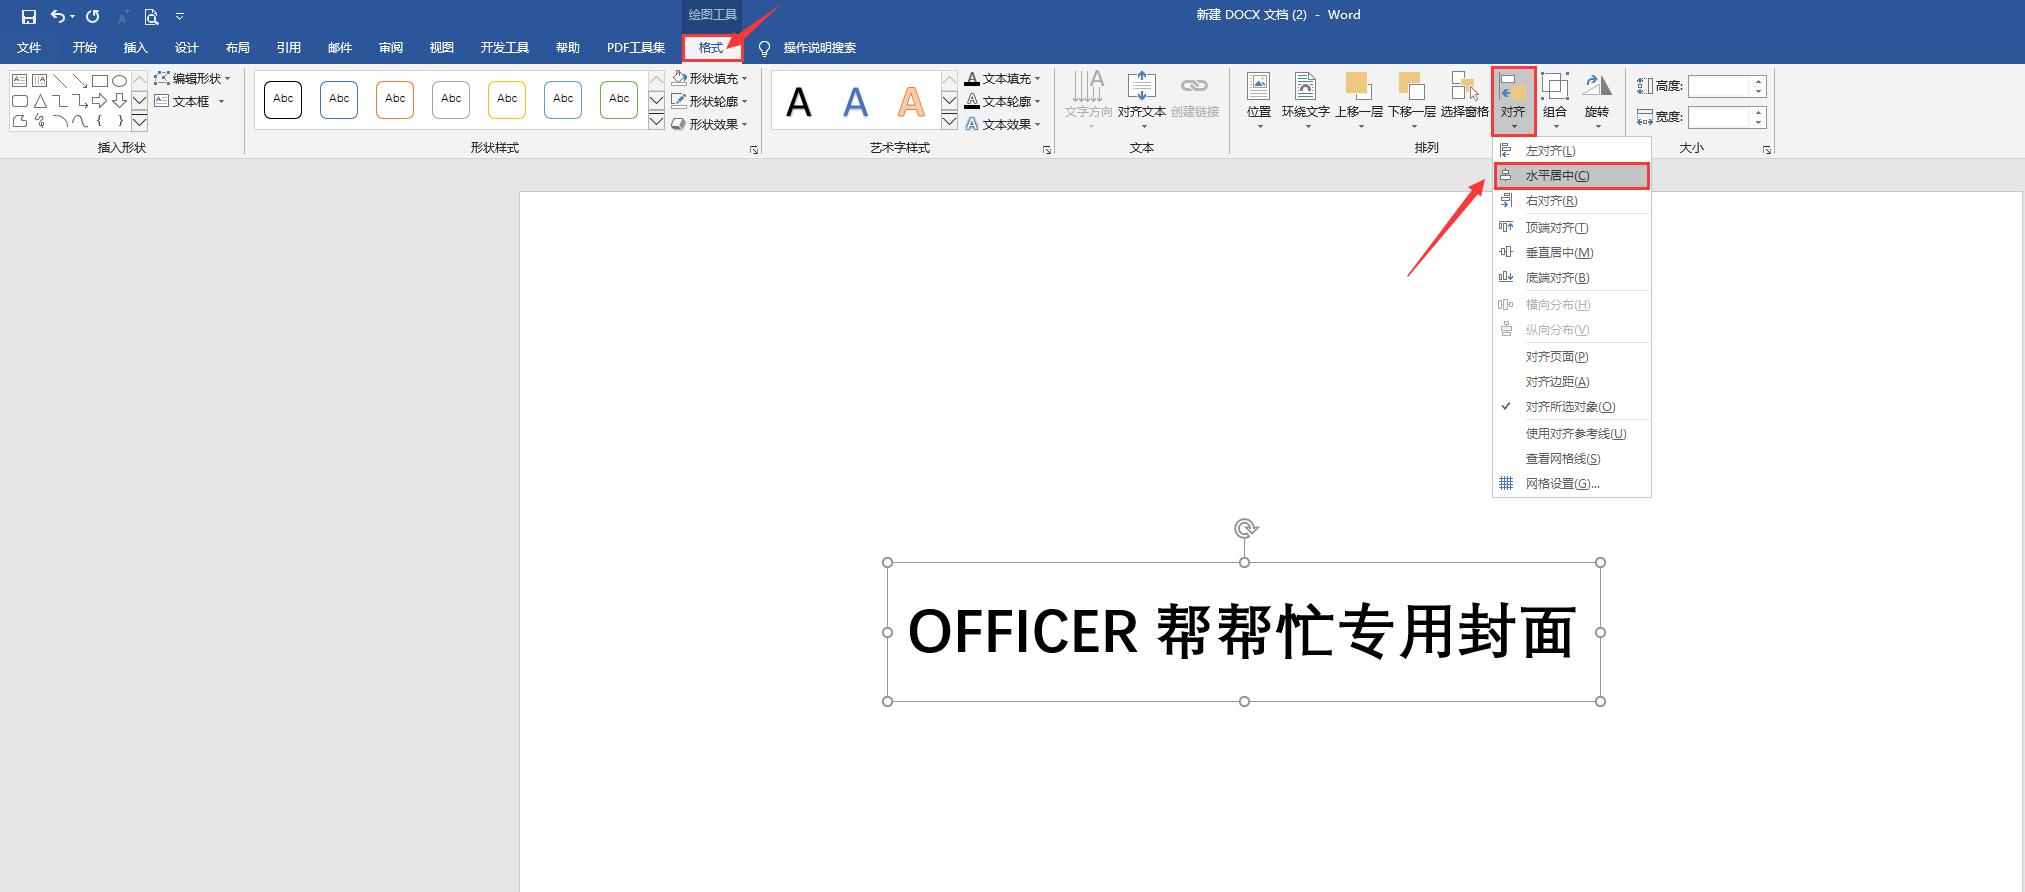Switch to the 插入 ribbon tab
Screen dimensions: 2025x892
135,48
